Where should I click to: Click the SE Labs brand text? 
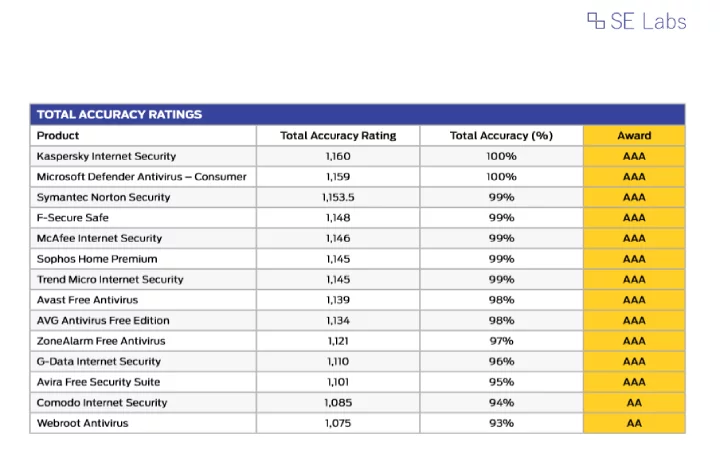[648, 21]
